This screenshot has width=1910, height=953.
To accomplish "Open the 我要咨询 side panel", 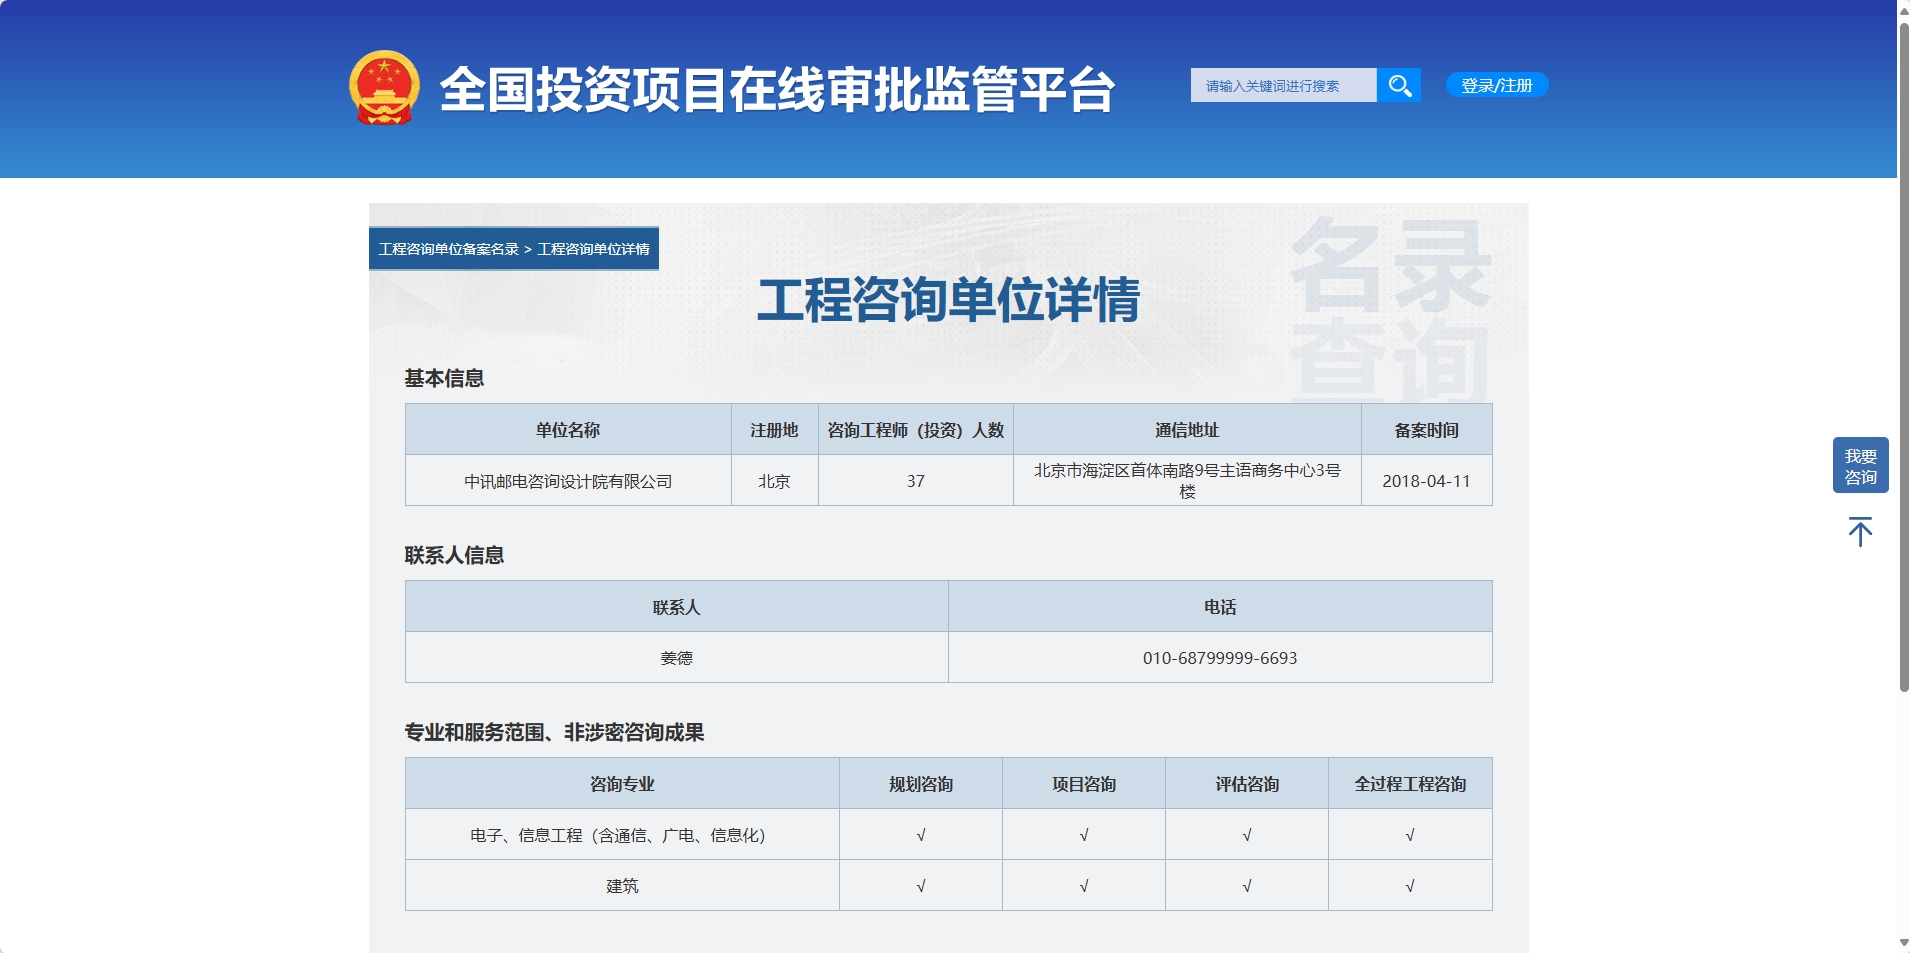I will [x=1860, y=464].
